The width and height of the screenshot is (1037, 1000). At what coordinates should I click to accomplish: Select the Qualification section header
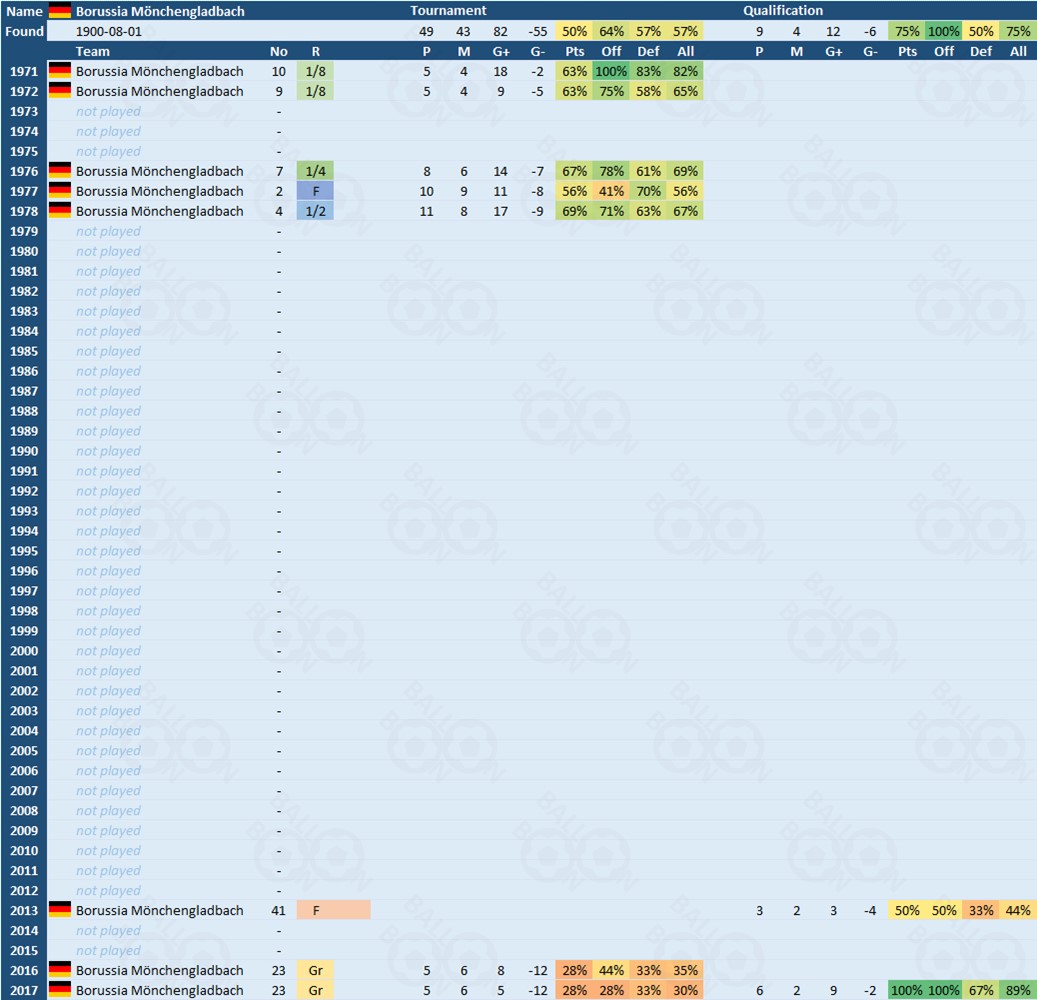coord(783,11)
